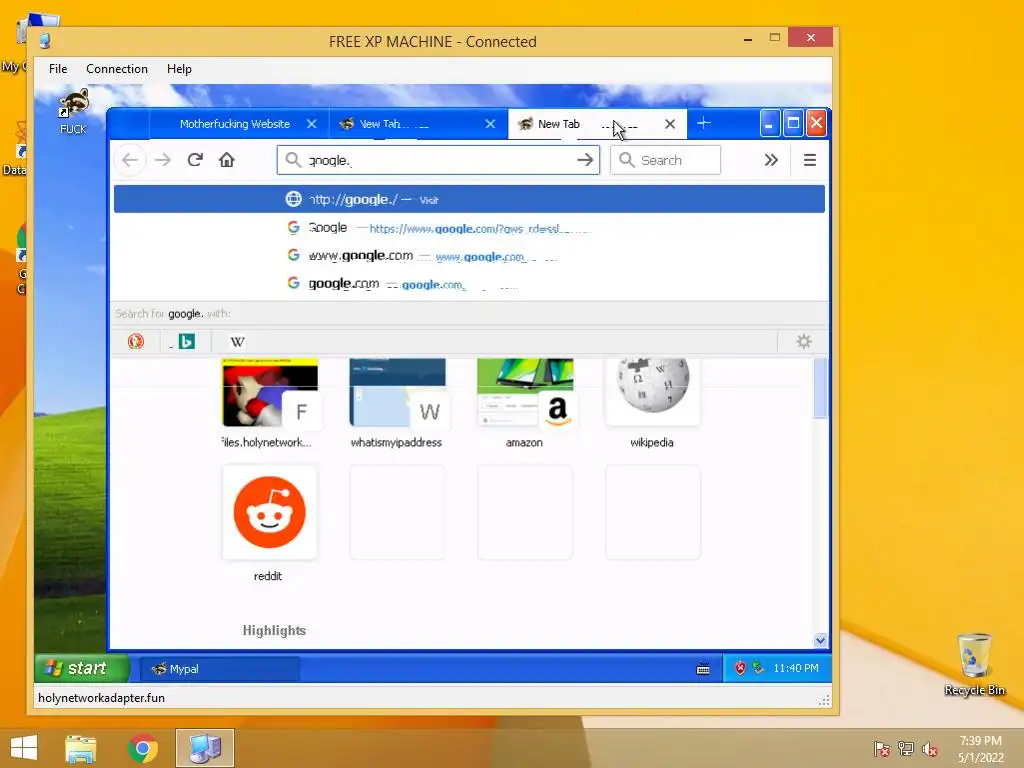
Task: Click the Go arrow in address bar
Action: click(585, 160)
